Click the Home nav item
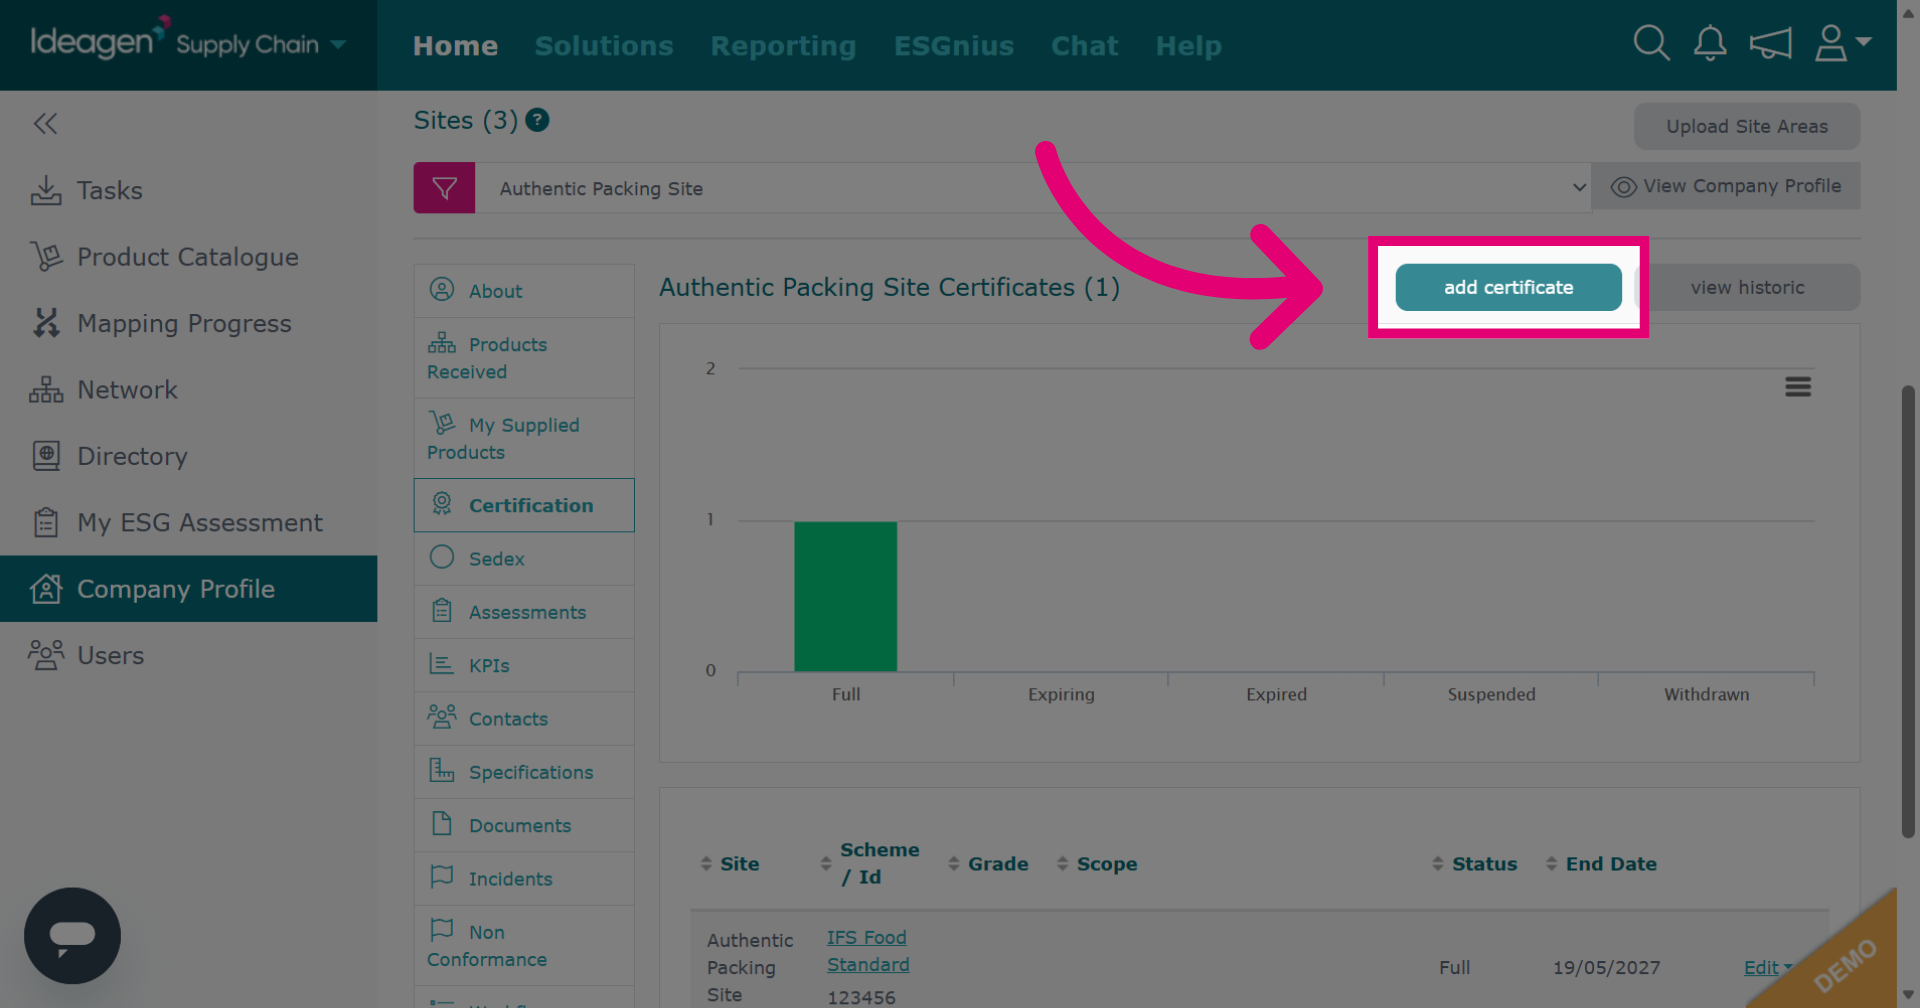The width and height of the screenshot is (1920, 1008). [x=455, y=46]
